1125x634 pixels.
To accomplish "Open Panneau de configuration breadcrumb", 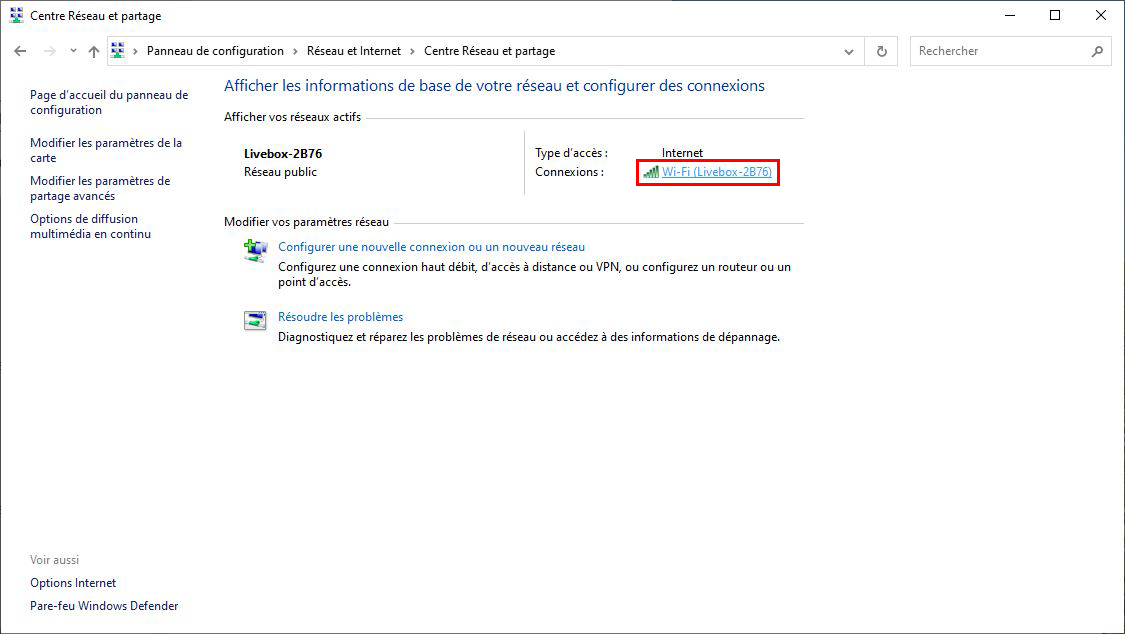I will click(x=215, y=51).
